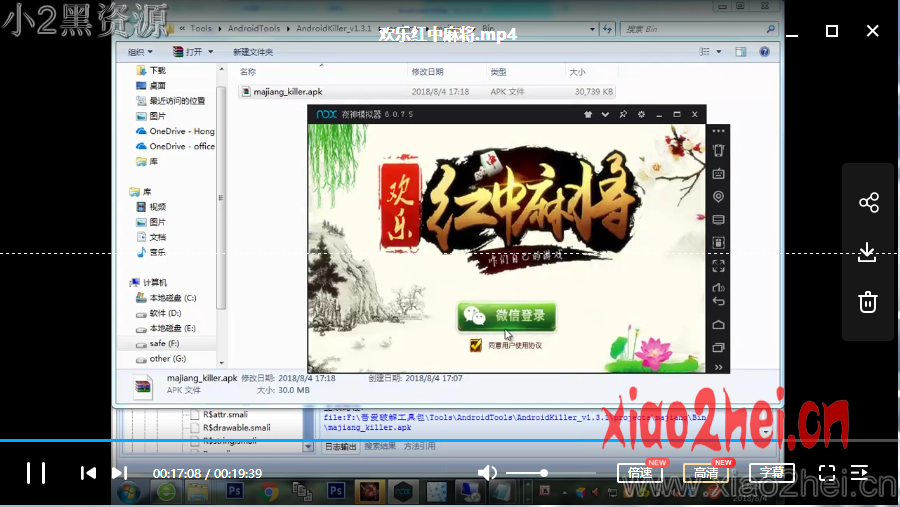This screenshot has height=507, width=900.
Task: Open the Nox sidebar more options dots
Action: (x=718, y=131)
